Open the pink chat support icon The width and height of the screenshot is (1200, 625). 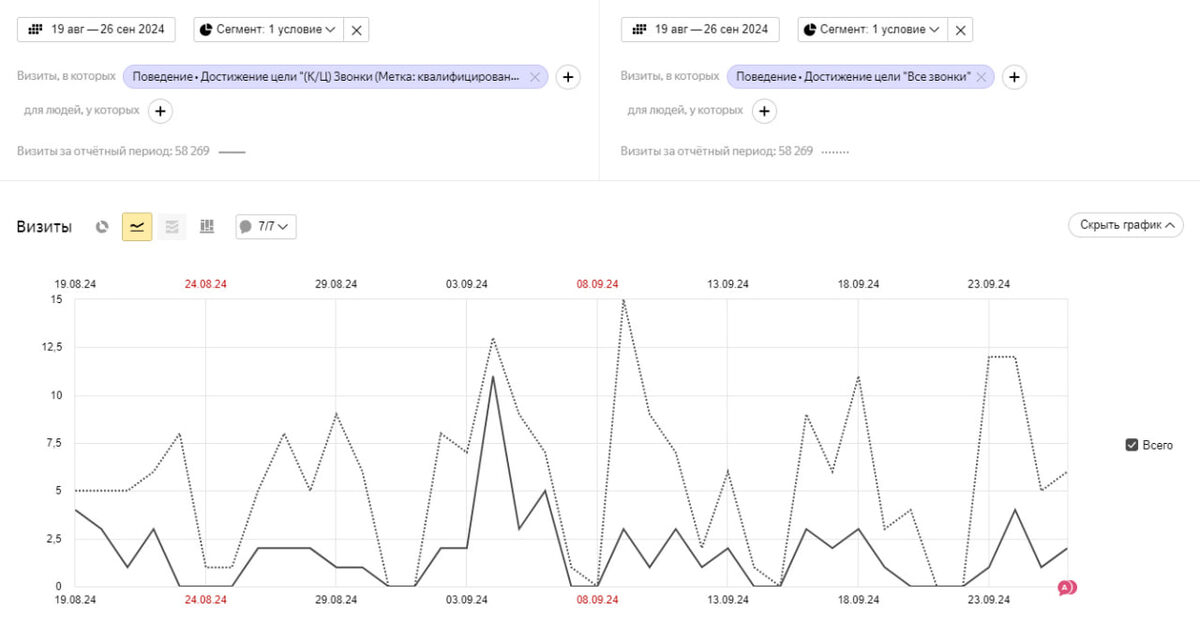pyautogui.click(x=1067, y=588)
